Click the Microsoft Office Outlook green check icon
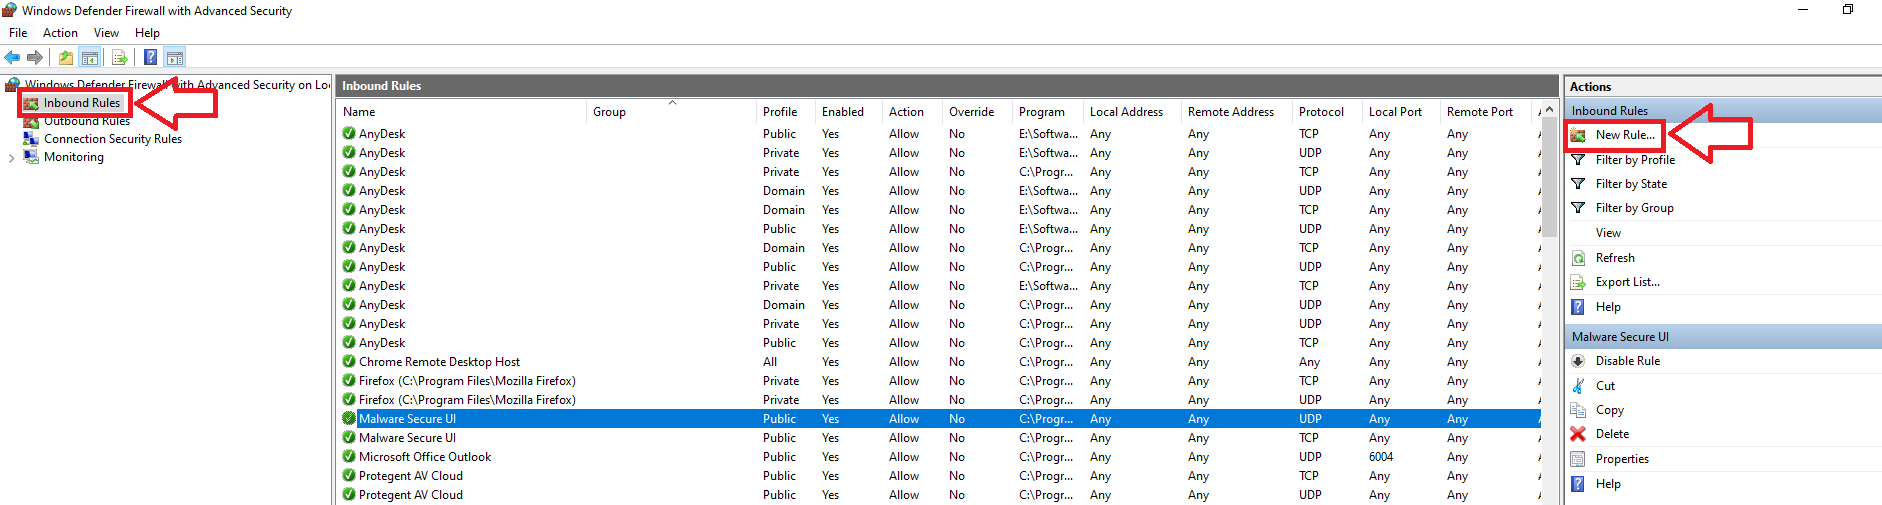The image size is (1882, 505). pyautogui.click(x=349, y=457)
